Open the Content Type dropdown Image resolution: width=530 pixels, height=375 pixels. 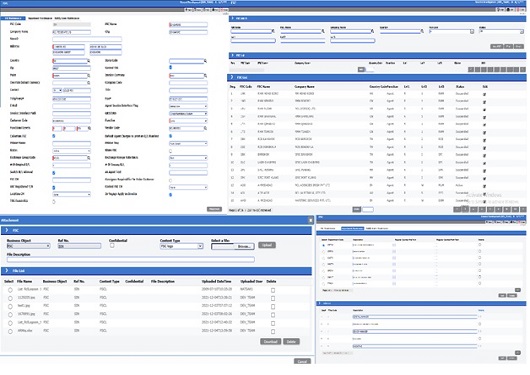click(181, 247)
